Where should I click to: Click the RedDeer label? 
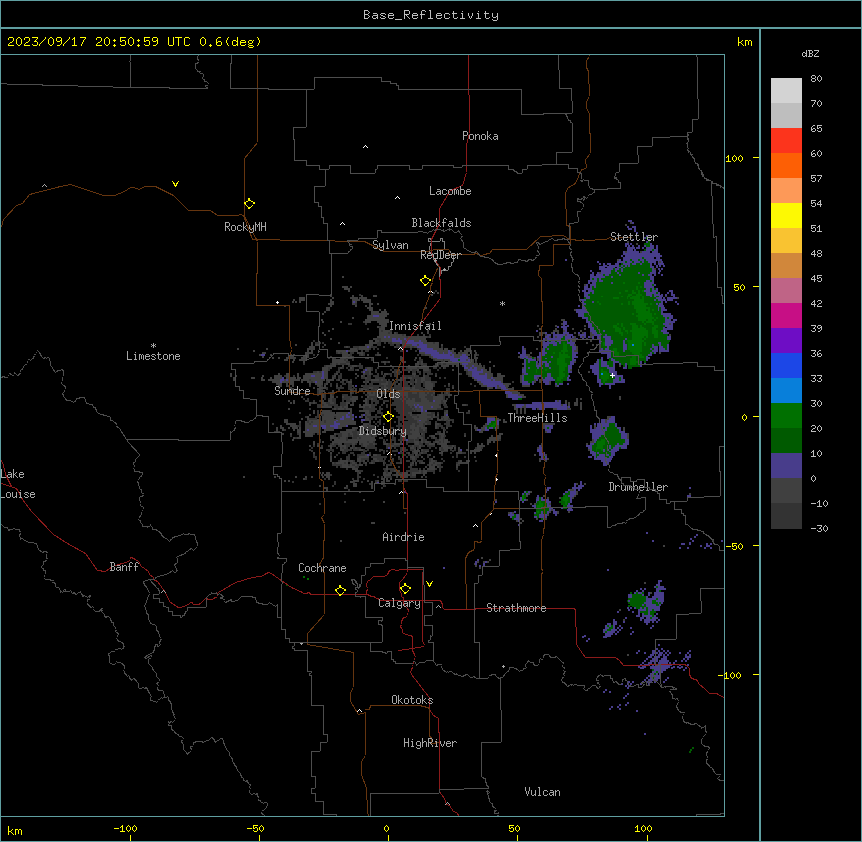coord(440,255)
